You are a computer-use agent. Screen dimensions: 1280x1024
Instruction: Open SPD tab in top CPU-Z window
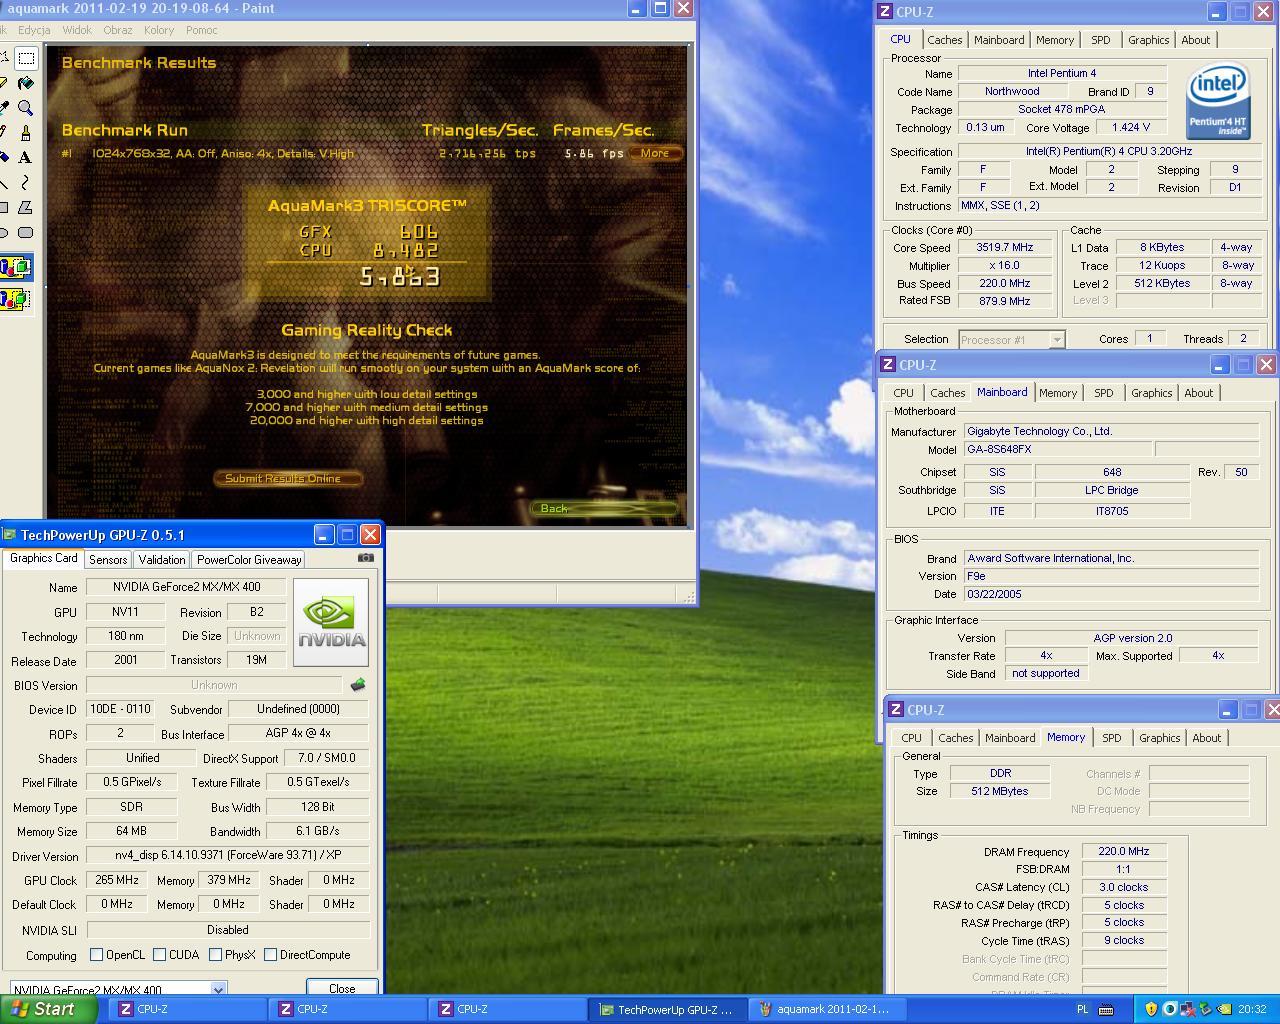tap(1100, 40)
